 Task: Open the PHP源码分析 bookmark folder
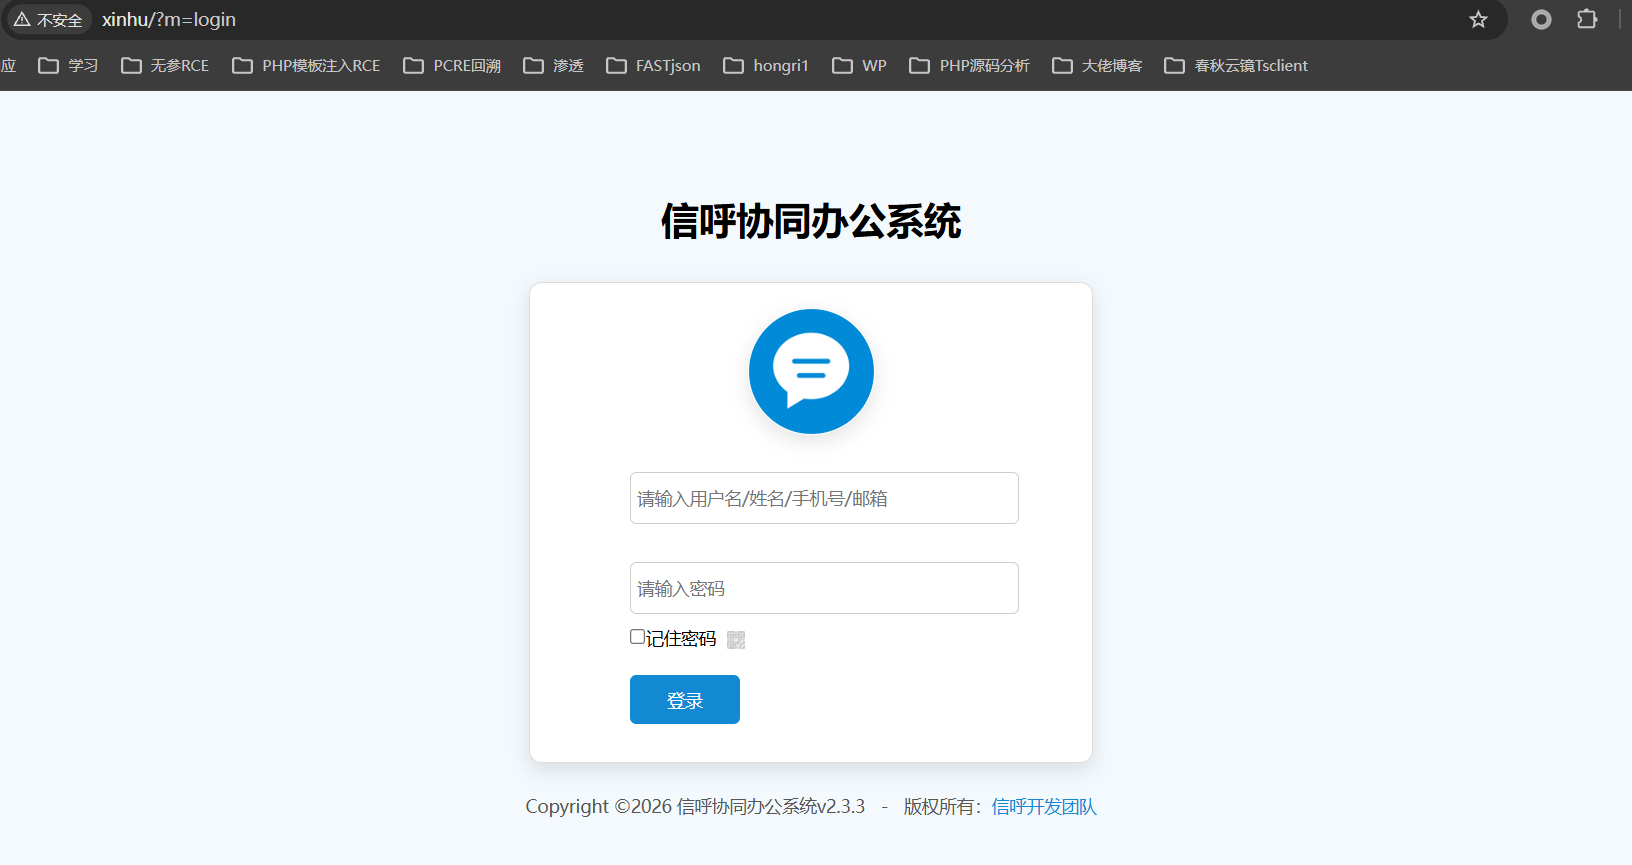click(969, 66)
